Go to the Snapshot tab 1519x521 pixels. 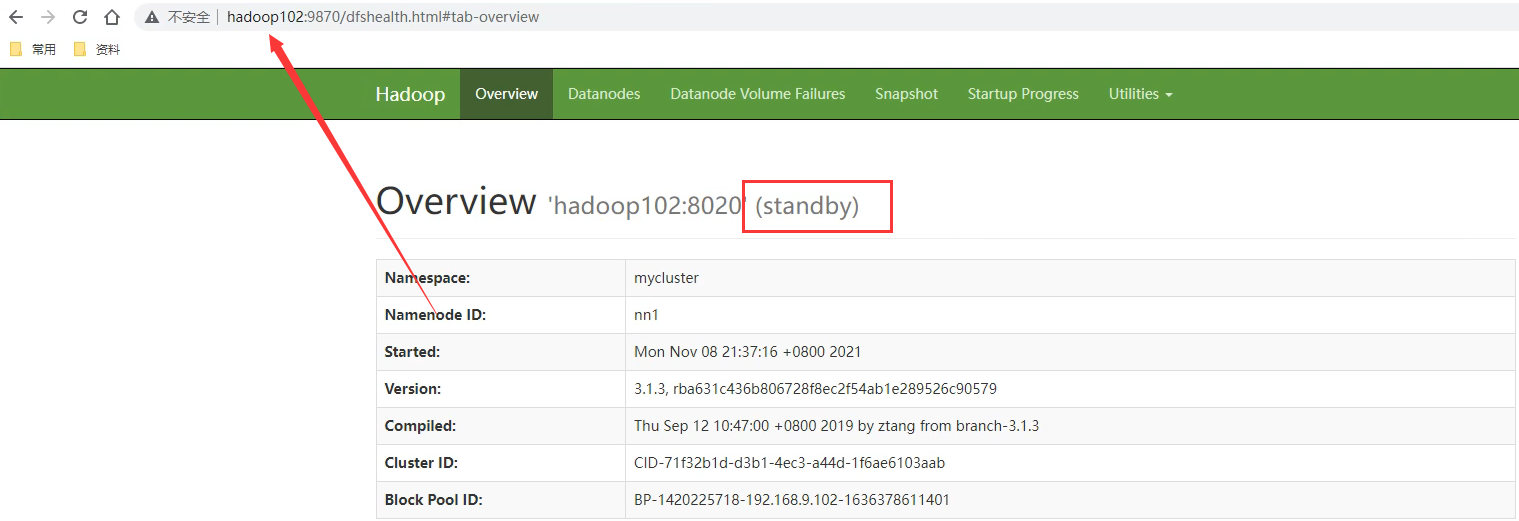(x=906, y=94)
